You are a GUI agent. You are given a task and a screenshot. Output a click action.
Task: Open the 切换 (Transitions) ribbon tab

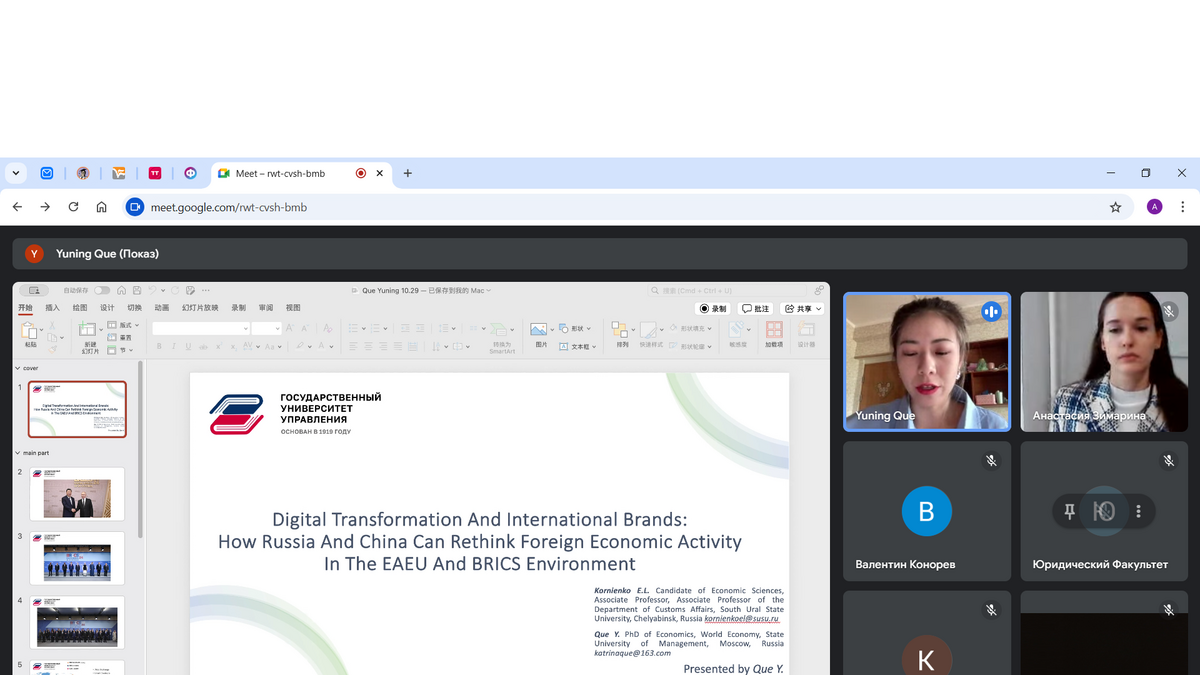[x=135, y=308]
